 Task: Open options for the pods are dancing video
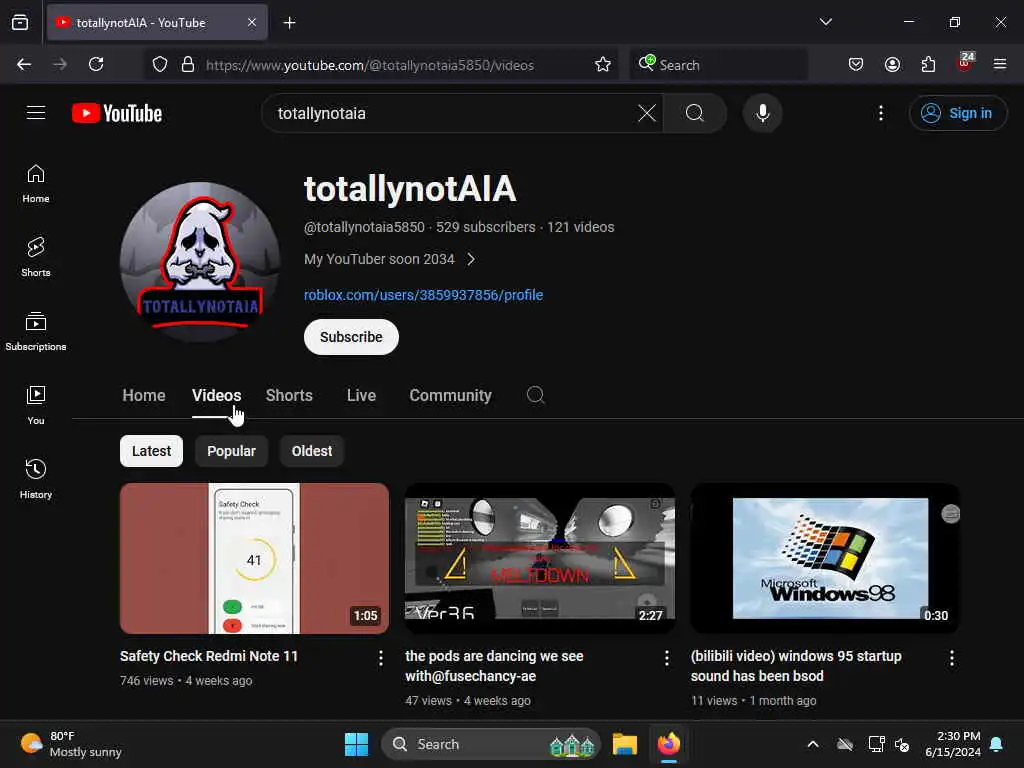pyautogui.click(x=666, y=658)
